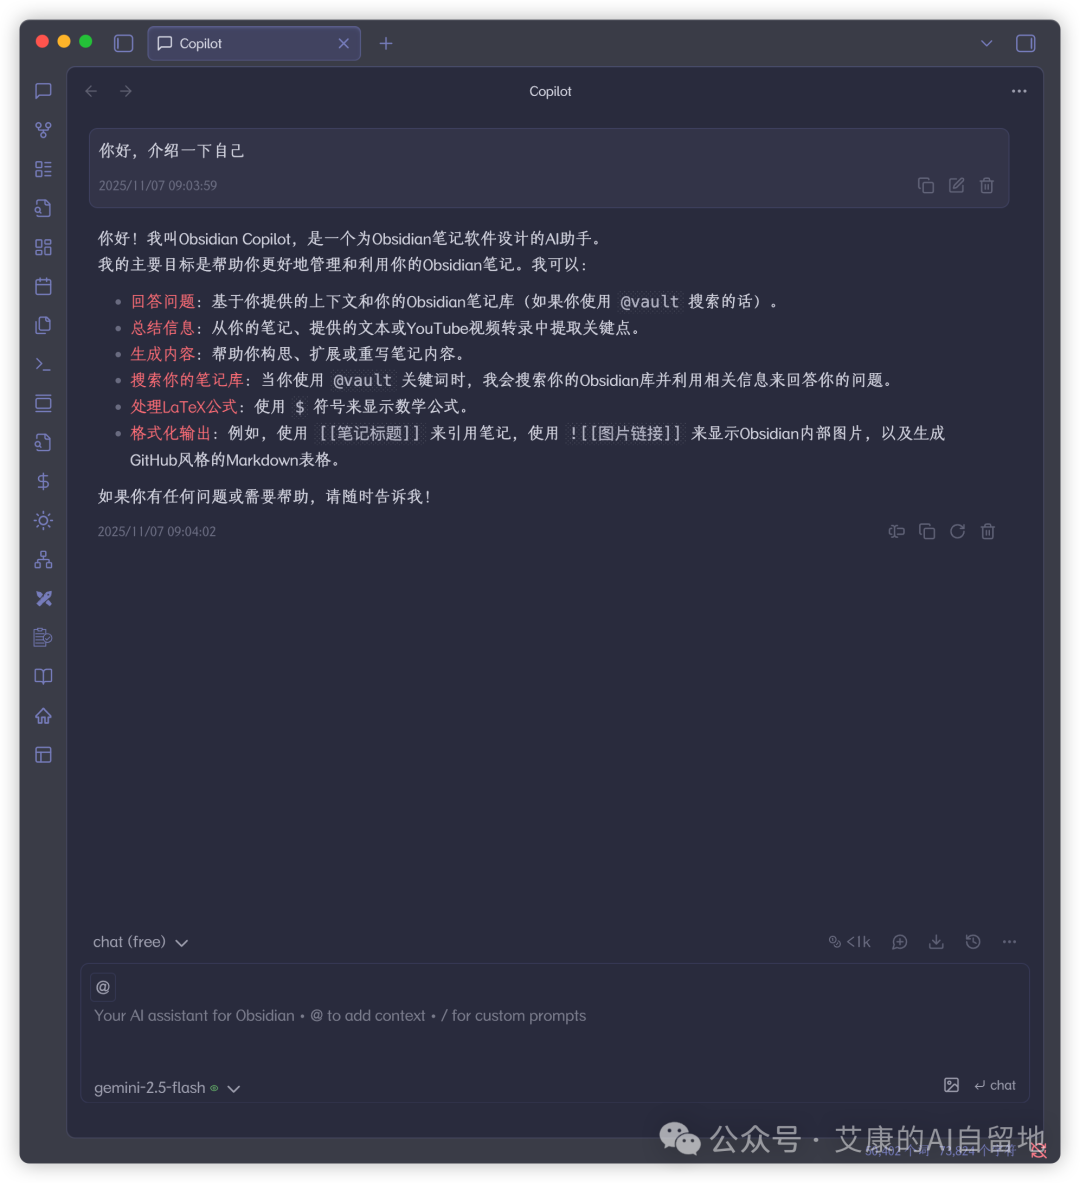Open the network hierarchy ribbon icon
The image size is (1080, 1183).
click(x=43, y=560)
